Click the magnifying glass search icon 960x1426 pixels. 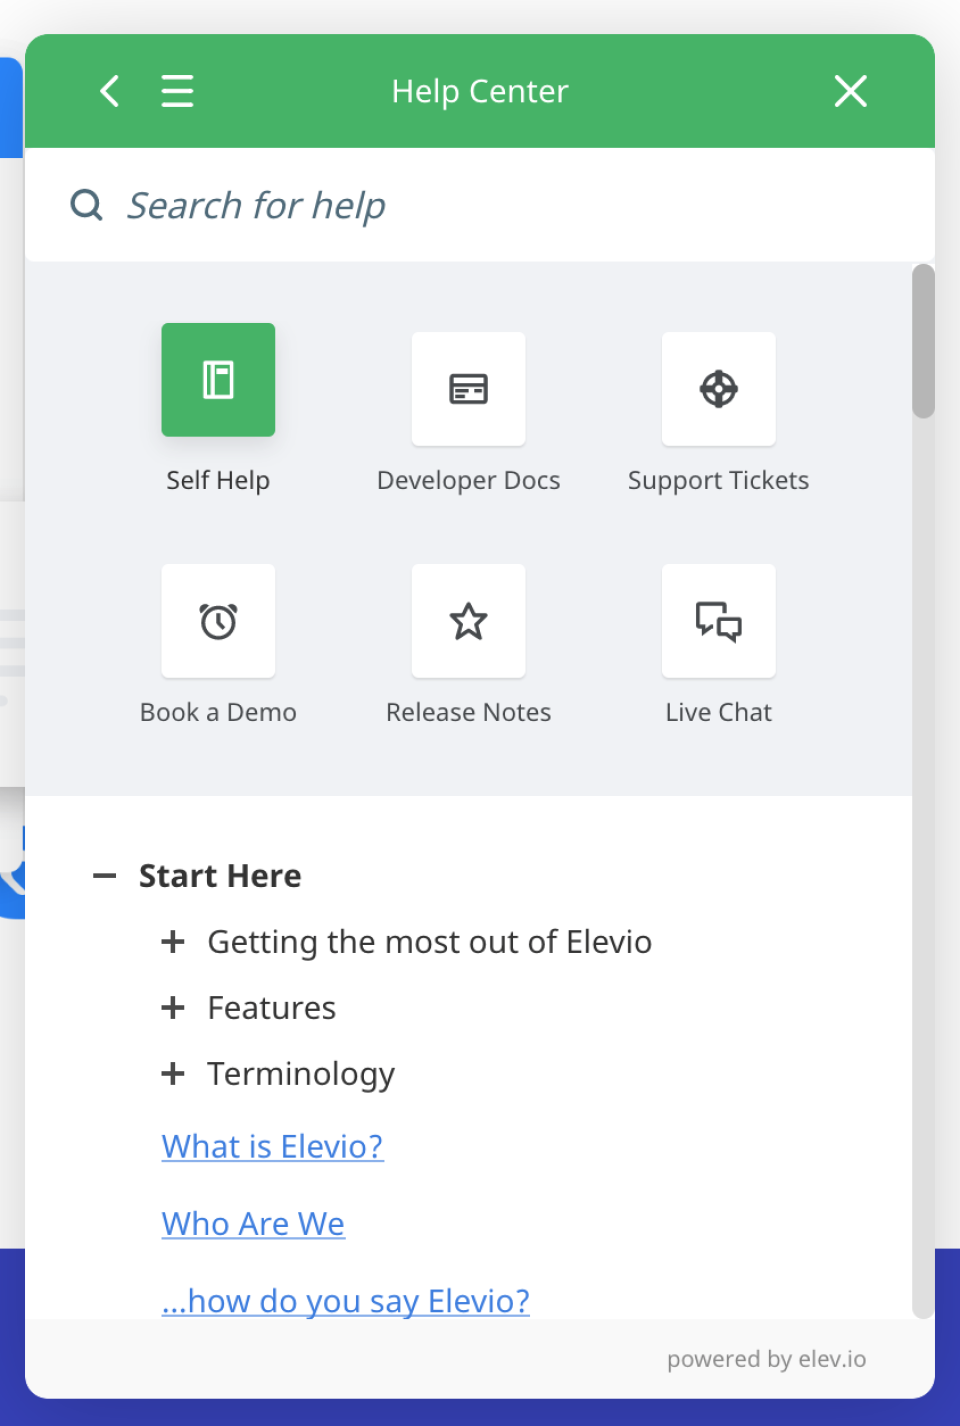pyautogui.click(x=86, y=204)
